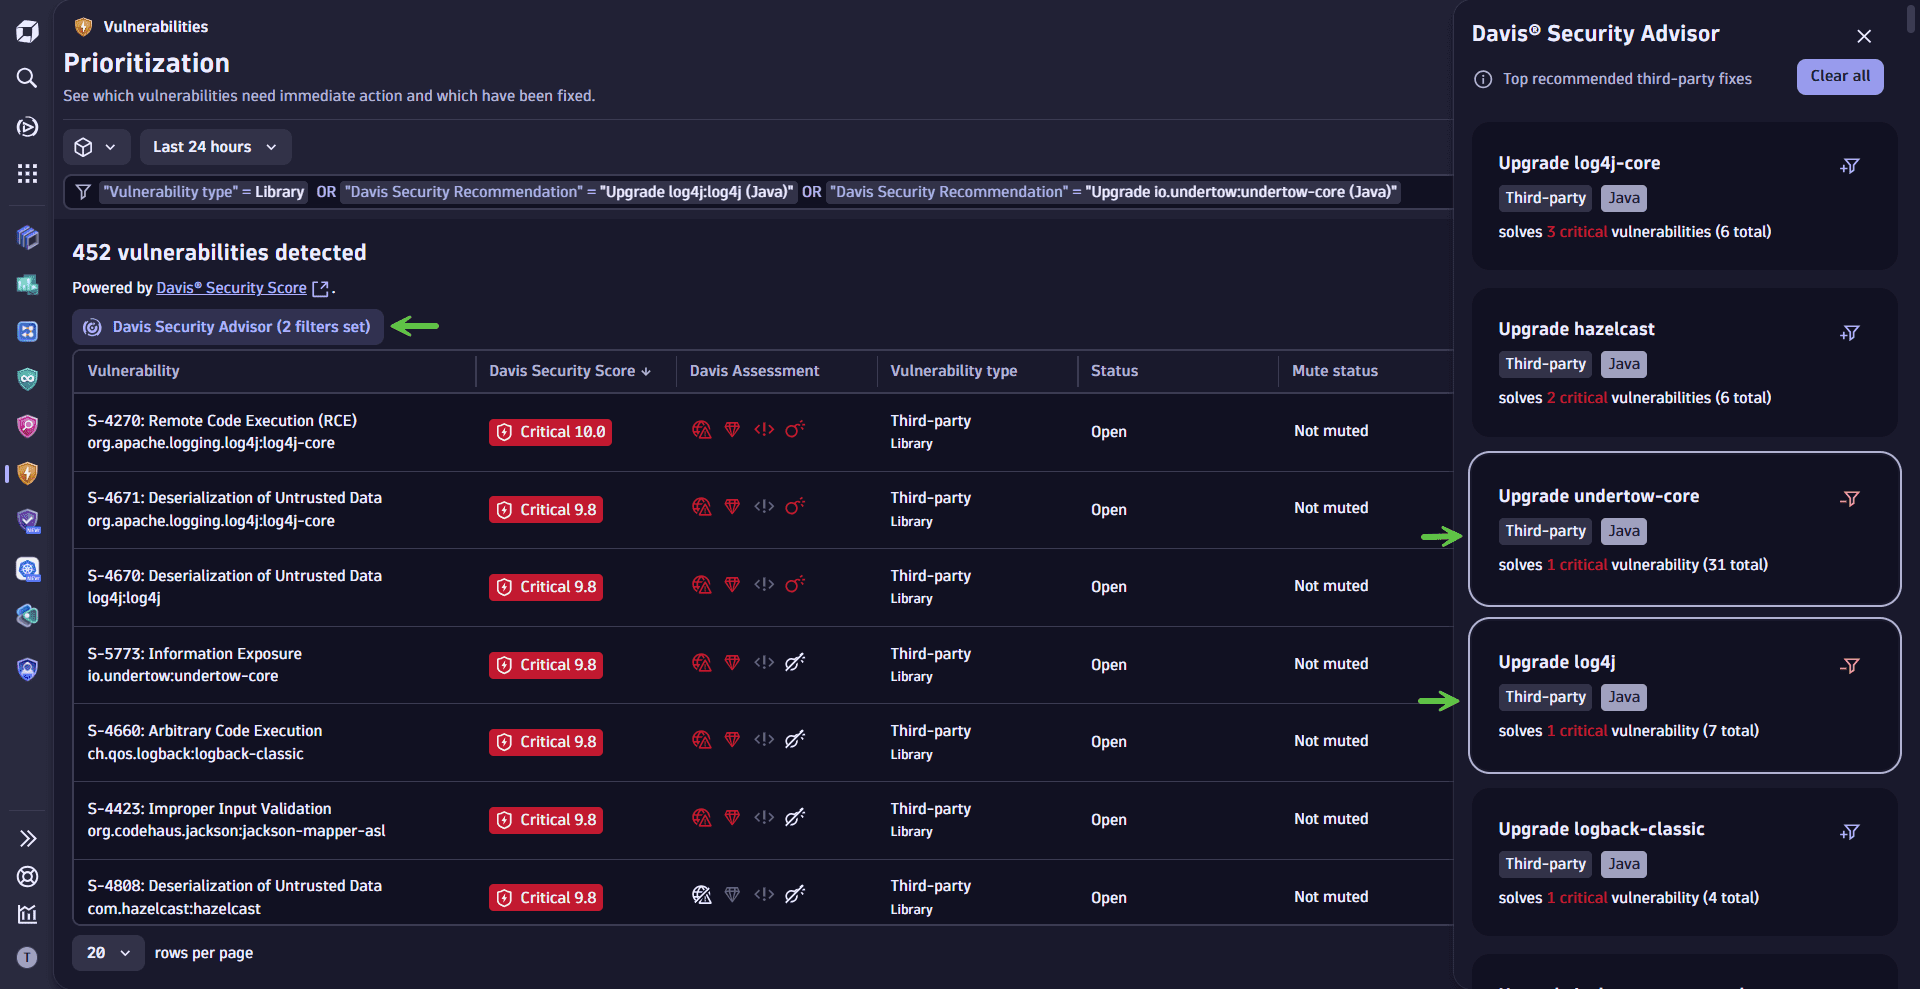Apply filter for Upgrade hazelcast card
Image resolution: width=1920 pixels, height=989 pixels.
1850,332
